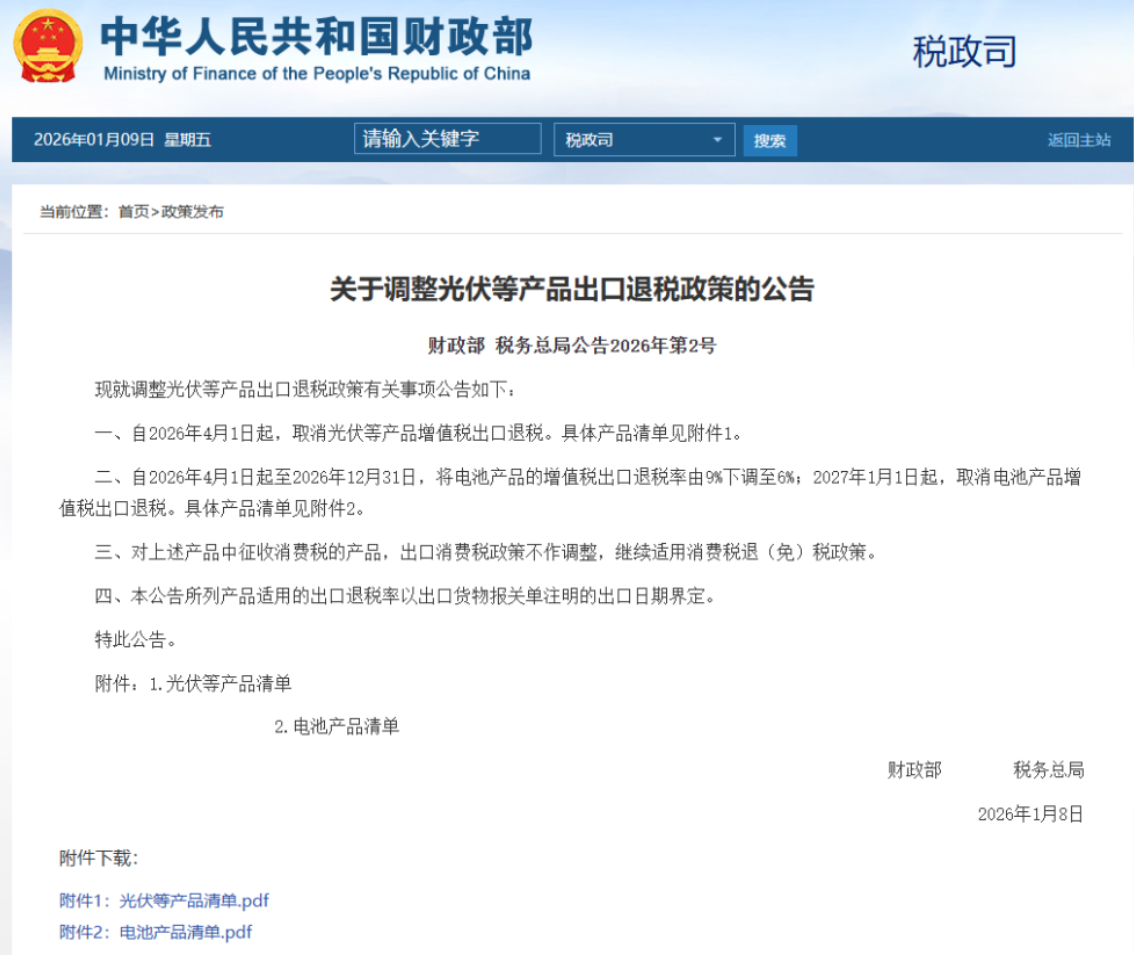Click 首页 in the breadcrumb
The height and width of the screenshot is (963, 1134).
(x=133, y=212)
